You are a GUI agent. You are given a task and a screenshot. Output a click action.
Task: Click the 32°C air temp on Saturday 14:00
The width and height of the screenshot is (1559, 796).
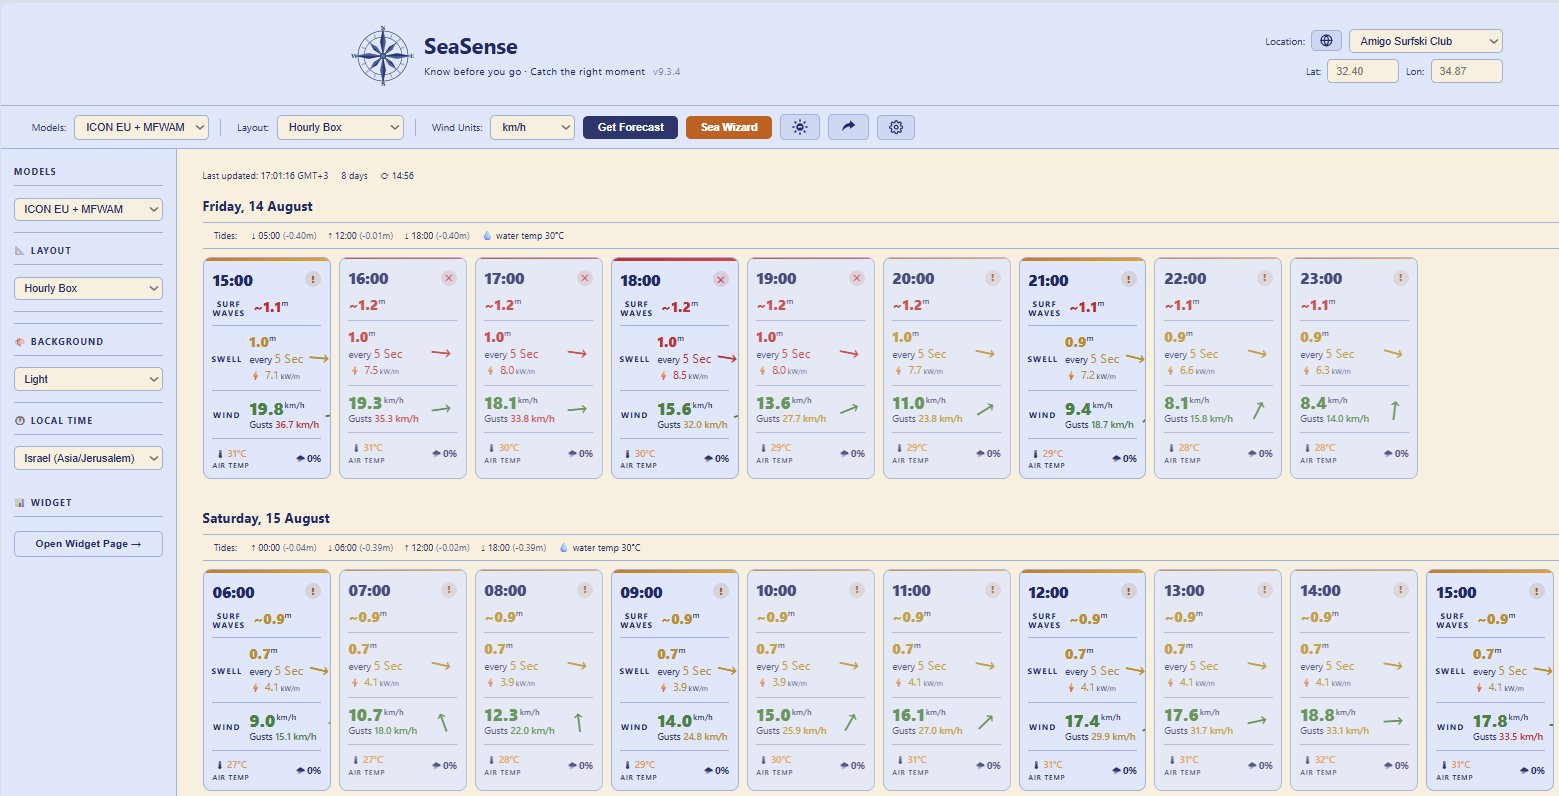(x=1325, y=760)
